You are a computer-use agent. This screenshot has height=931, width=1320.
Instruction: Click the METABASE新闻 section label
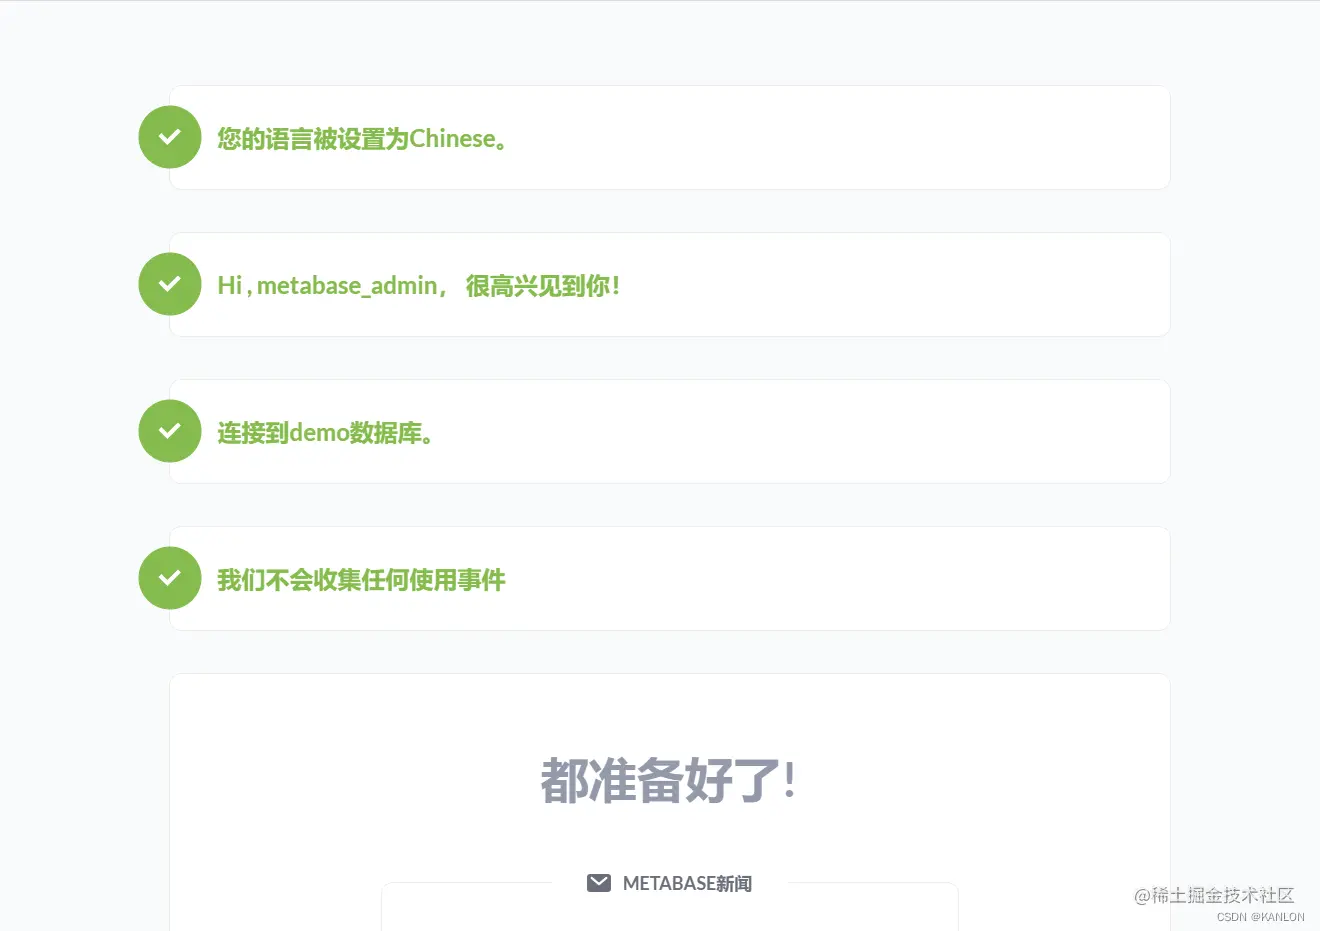pyautogui.click(x=687, y=882)
